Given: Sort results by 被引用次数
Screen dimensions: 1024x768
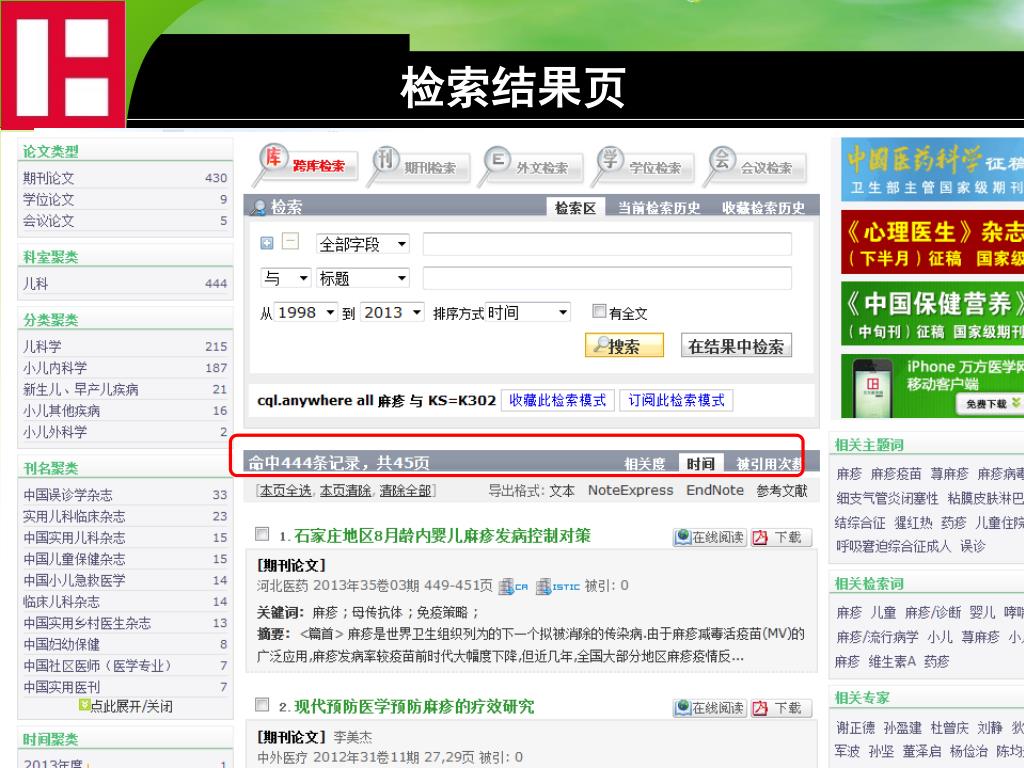Looking at the screenshot, I should pyautogui.click(x=769, y=464).
